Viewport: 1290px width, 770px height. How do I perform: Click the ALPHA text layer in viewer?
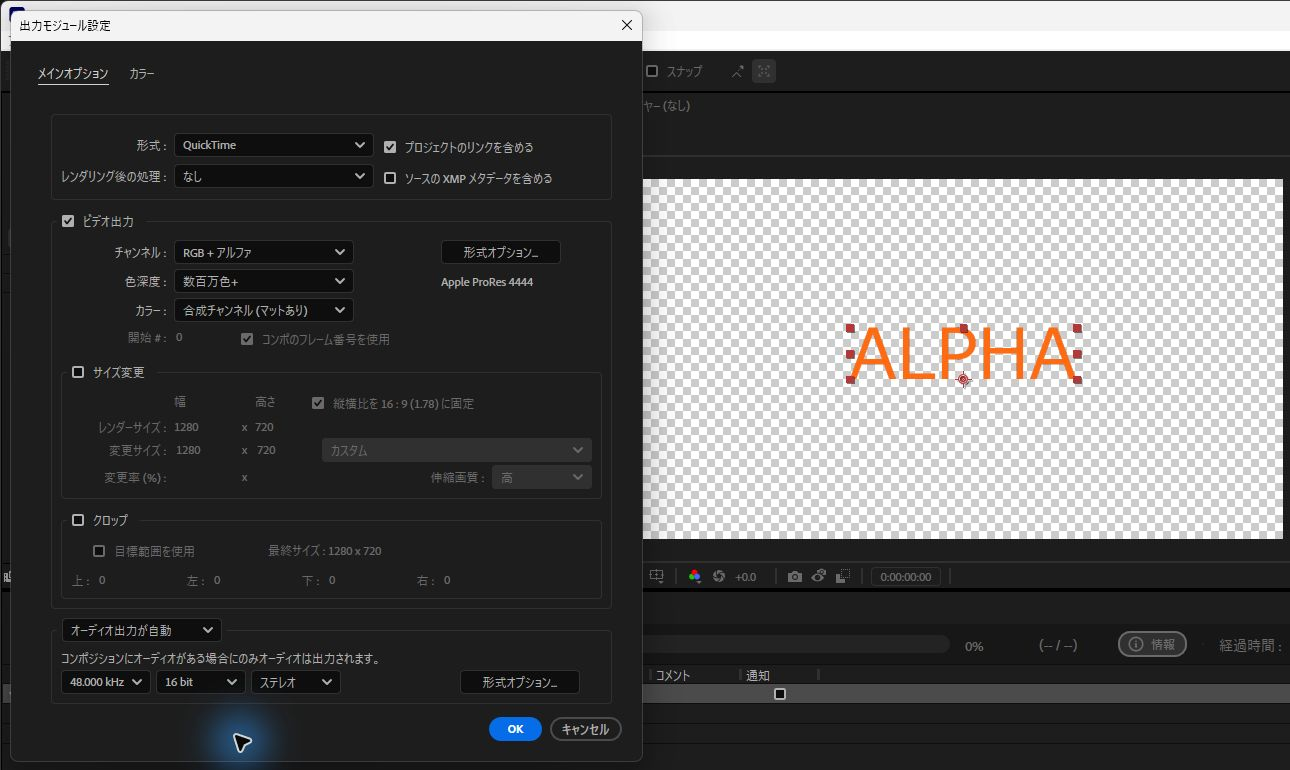coord(964,354)
